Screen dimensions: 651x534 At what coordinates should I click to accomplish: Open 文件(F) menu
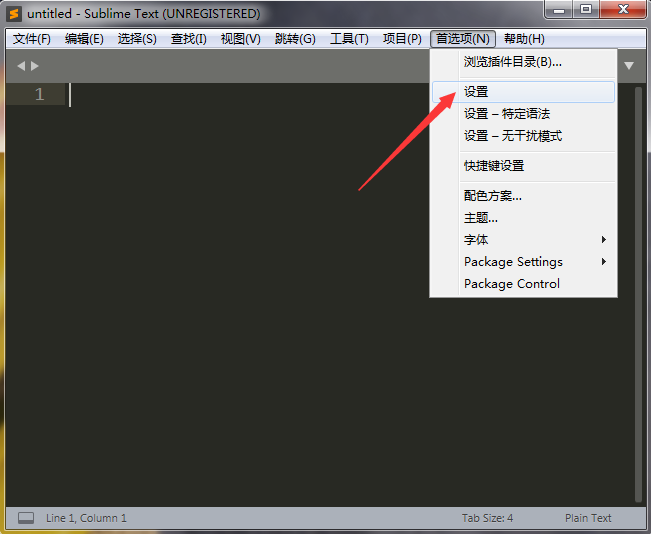(32, 39)
